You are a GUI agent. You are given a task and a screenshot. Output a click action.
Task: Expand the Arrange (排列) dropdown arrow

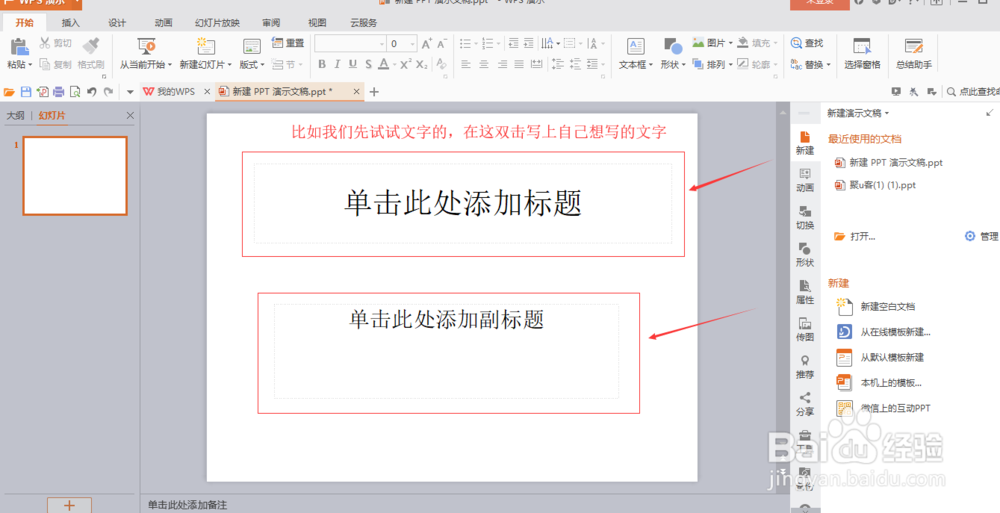click(x=730, y=64)
